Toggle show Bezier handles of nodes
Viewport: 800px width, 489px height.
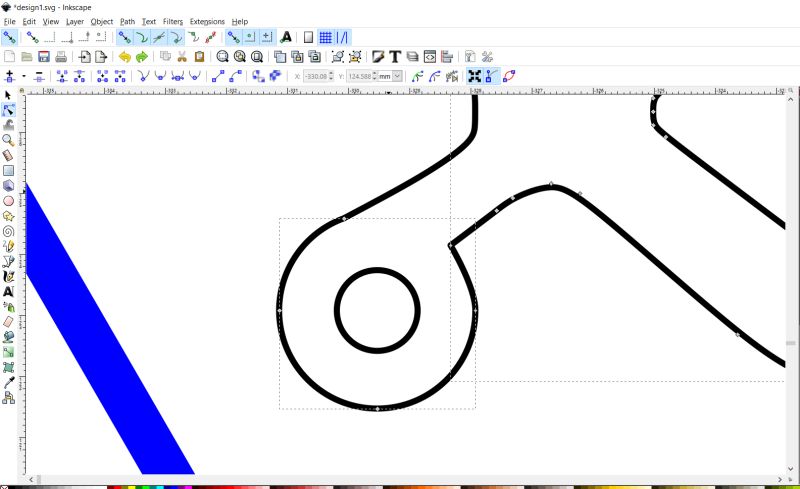point(491,77)
